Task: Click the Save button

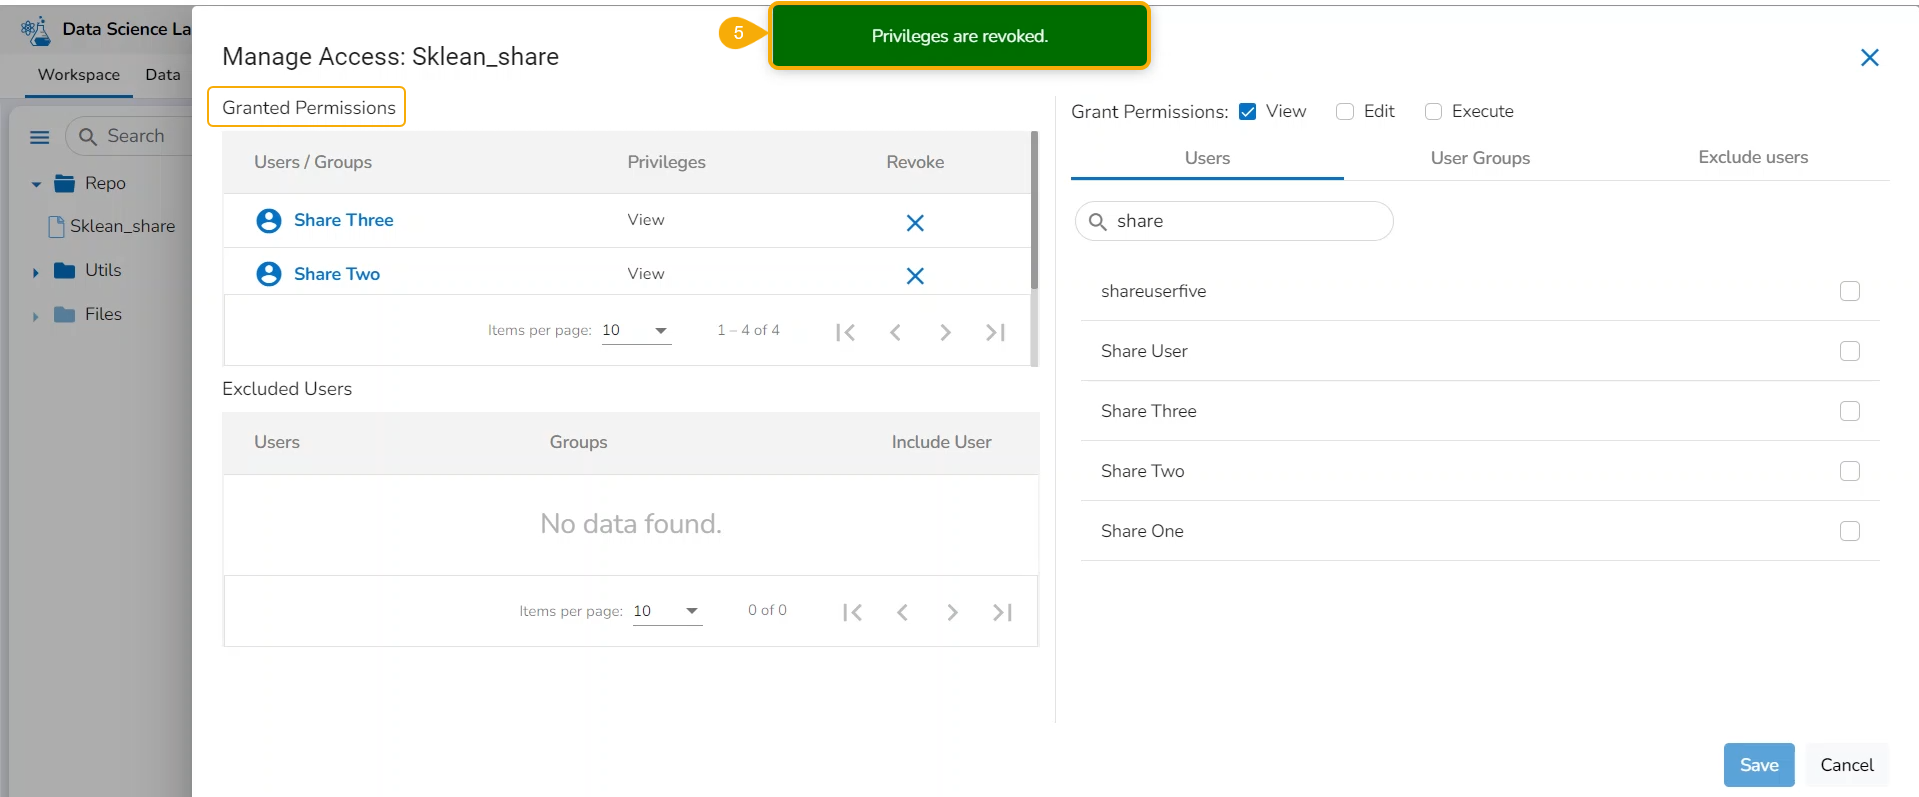Action: pos(1758,765)
